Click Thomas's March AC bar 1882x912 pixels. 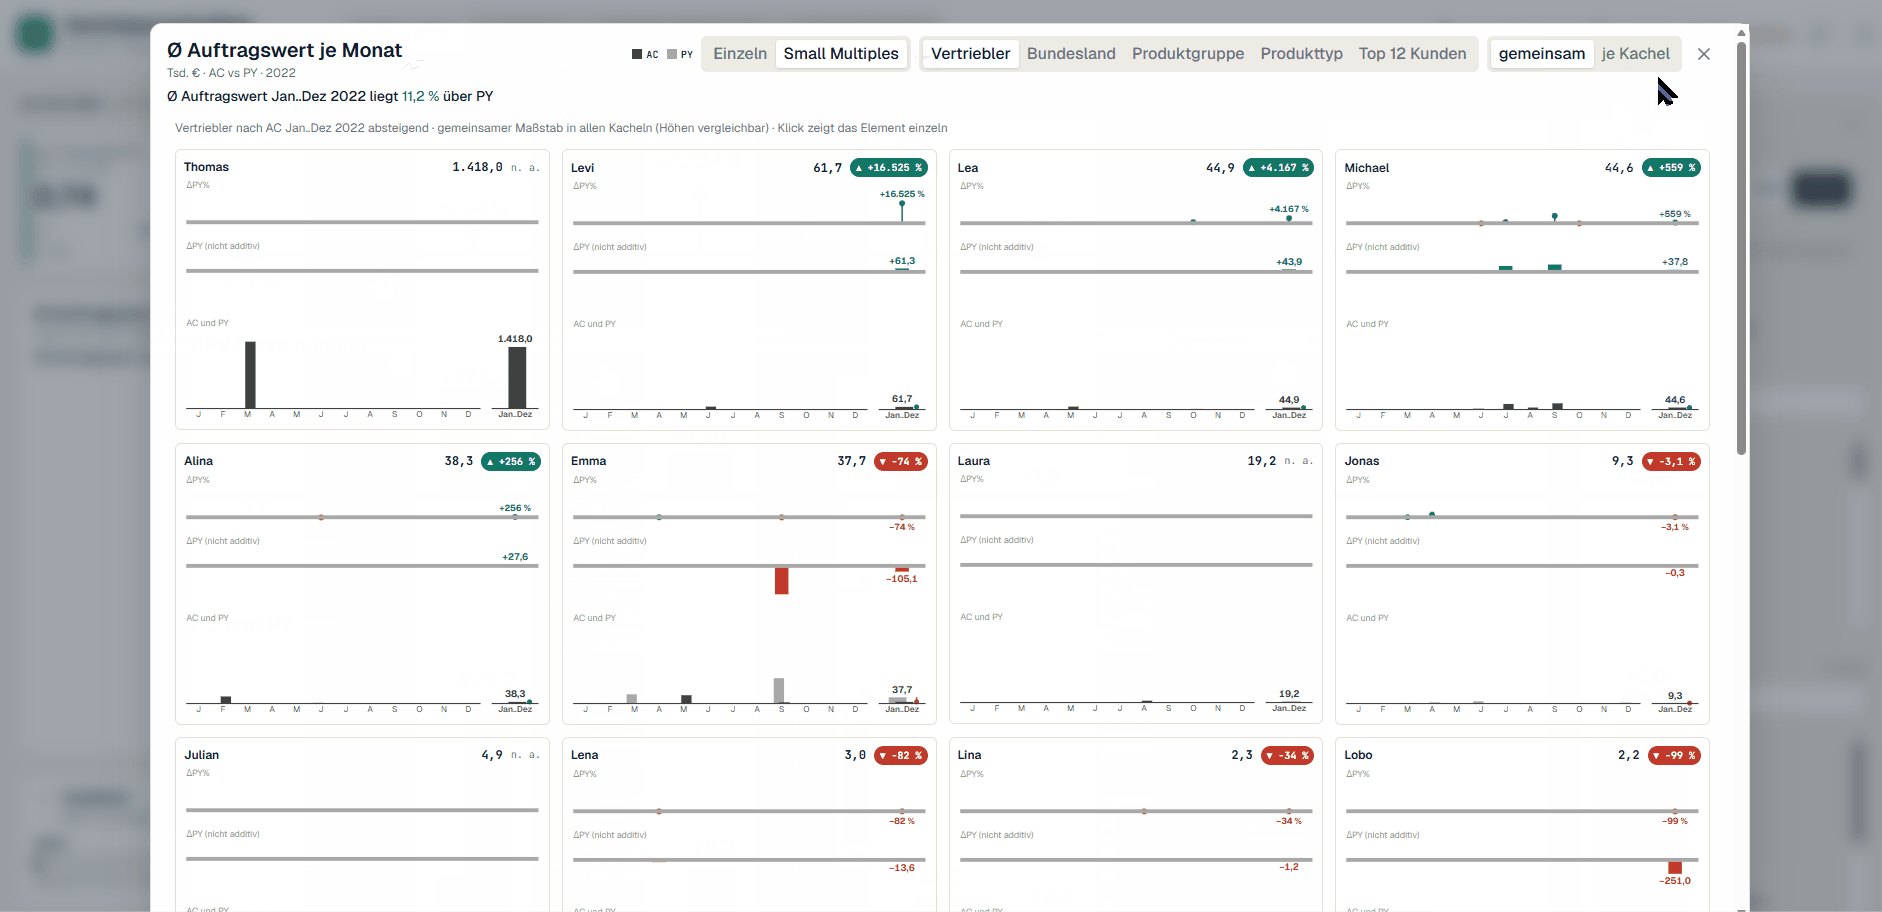250,375
